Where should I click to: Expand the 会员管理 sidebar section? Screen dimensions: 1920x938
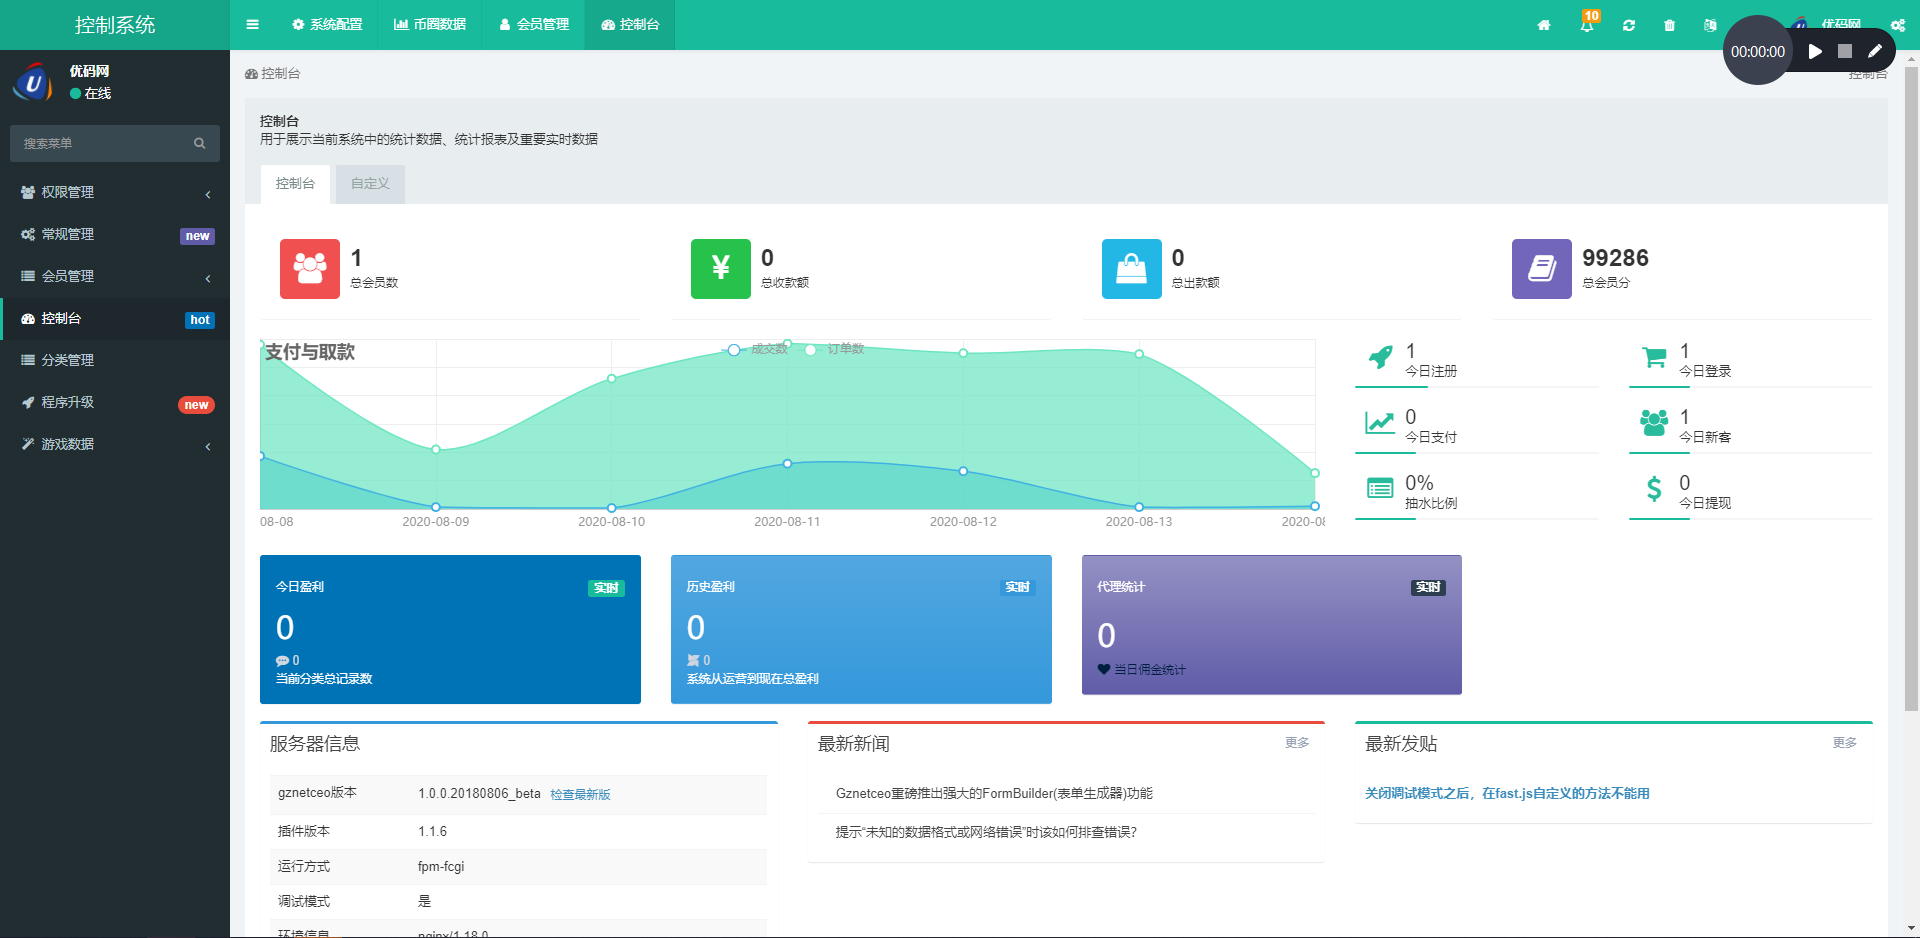(x=68, y=276)
